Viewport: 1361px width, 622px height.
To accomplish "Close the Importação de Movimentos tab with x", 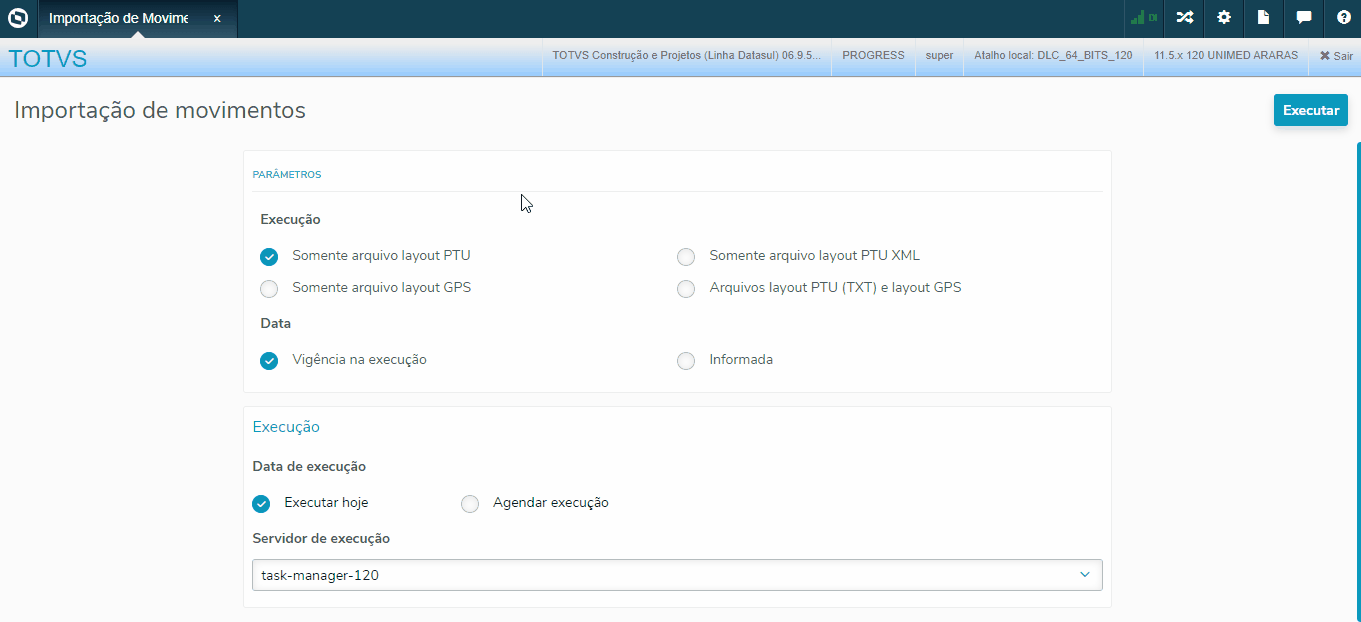I will tap(217, 18).
